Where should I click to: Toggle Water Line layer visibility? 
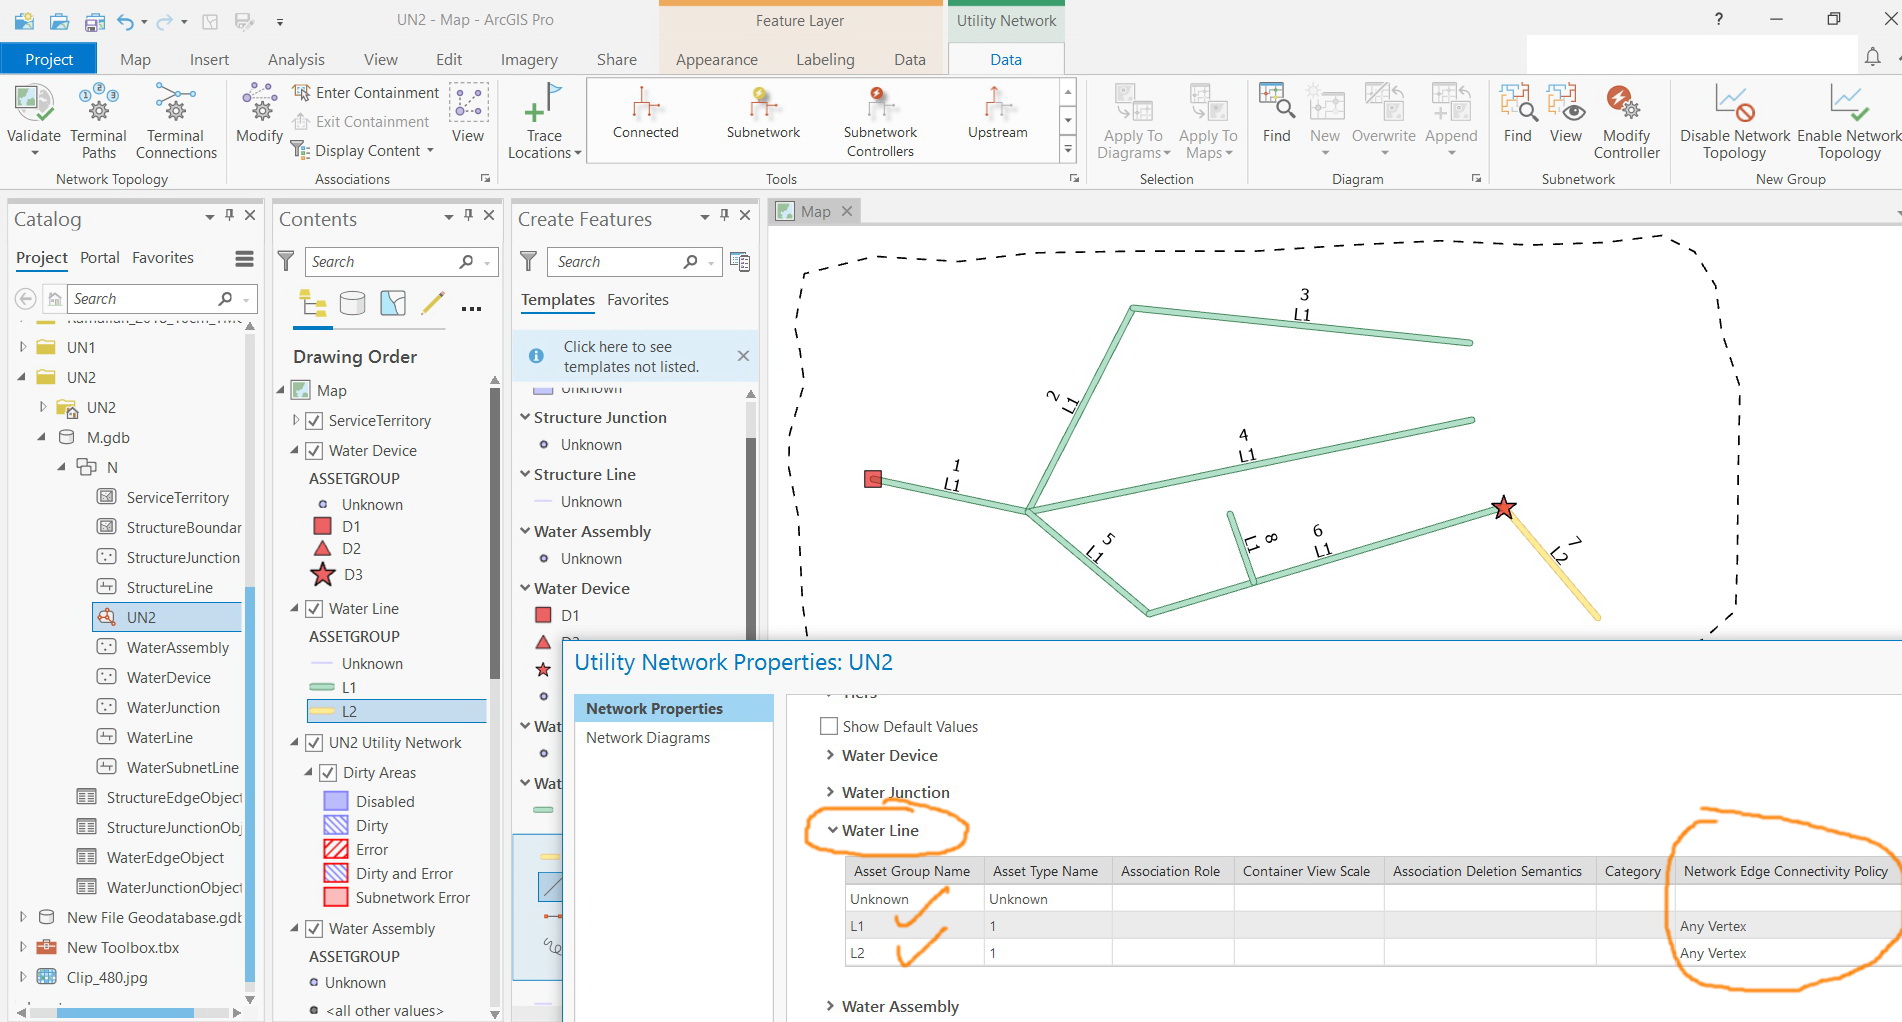314,609
